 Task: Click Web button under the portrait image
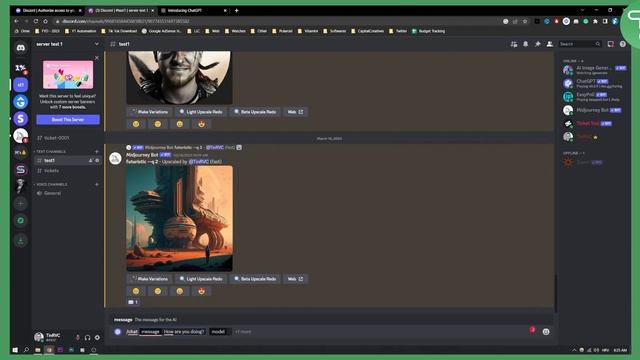click(x=296, y=112)
